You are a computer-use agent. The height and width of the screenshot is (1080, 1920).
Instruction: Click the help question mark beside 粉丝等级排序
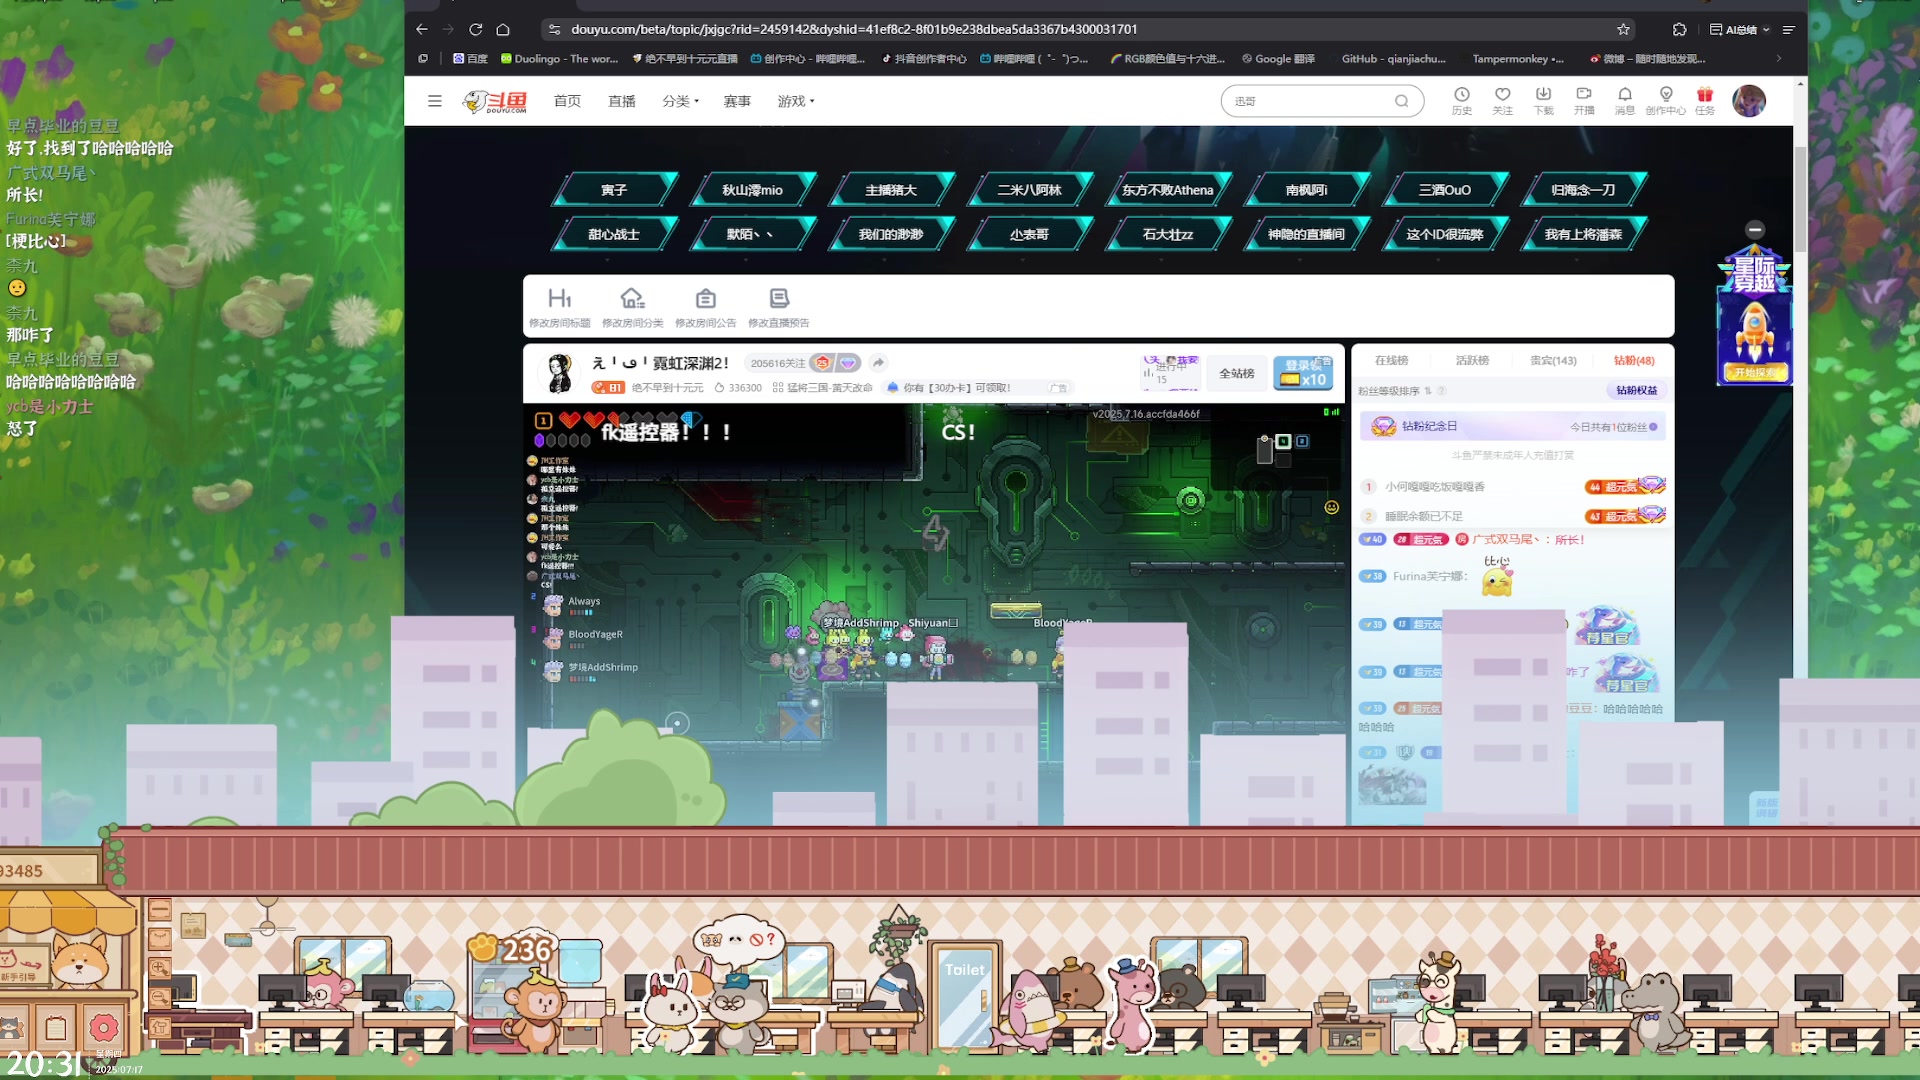click(x=1442, y=391)
